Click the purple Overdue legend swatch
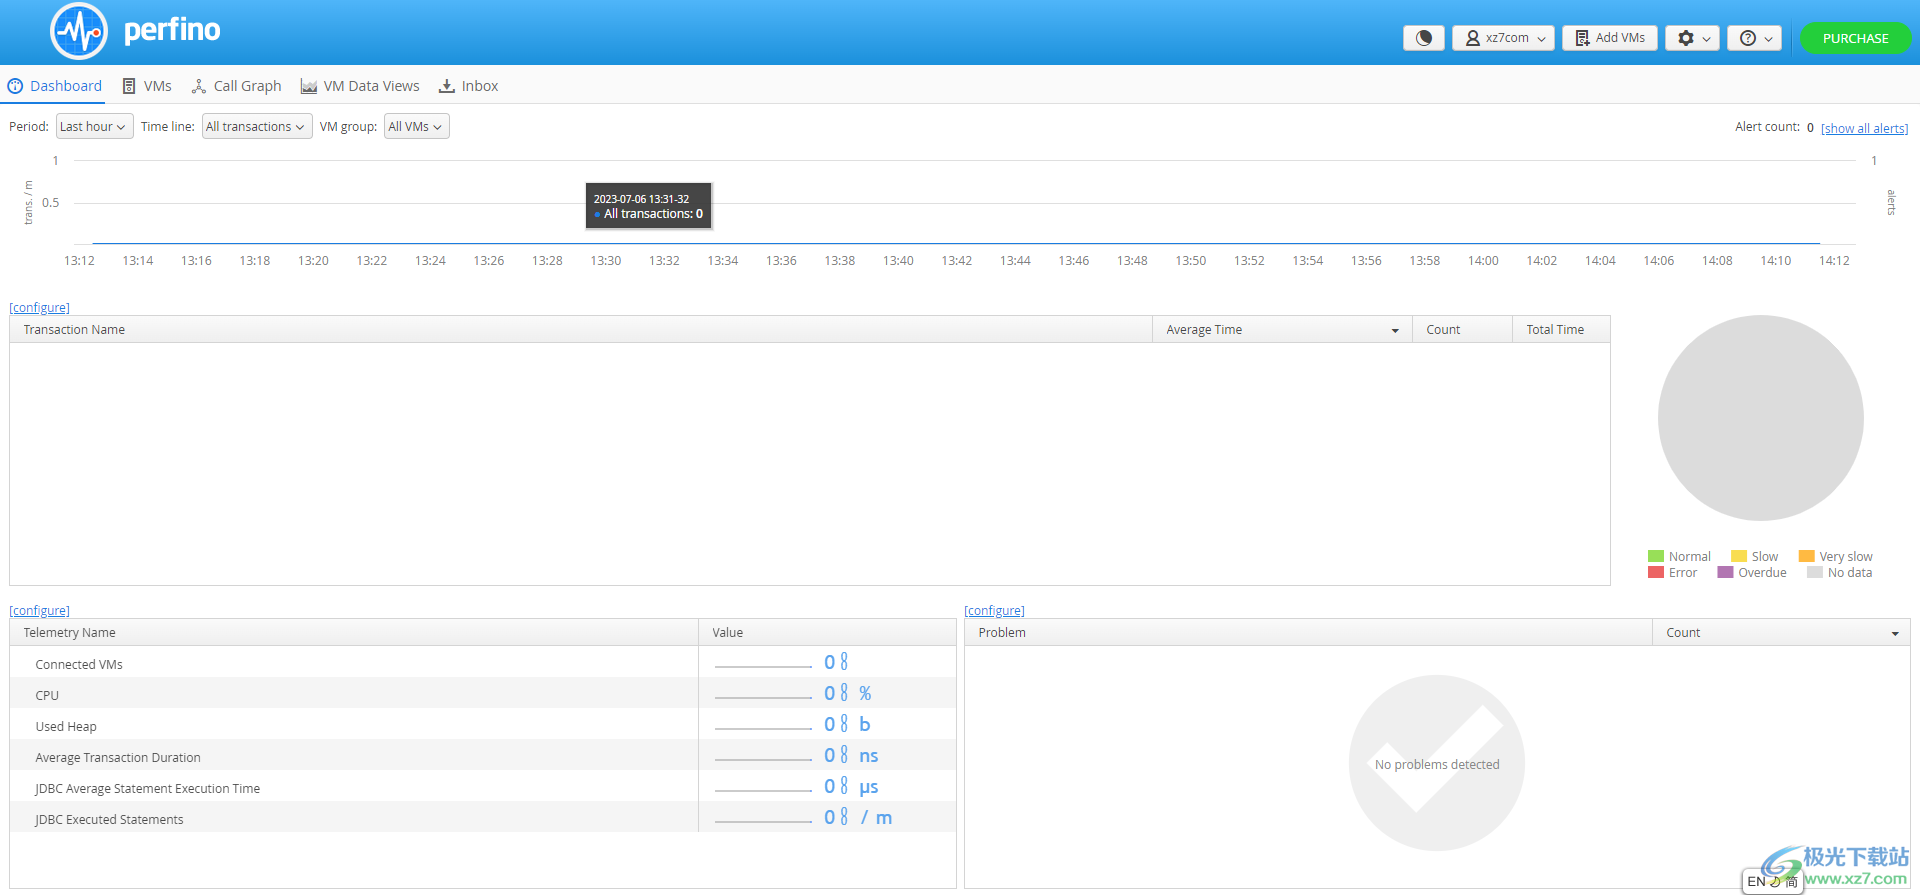The width and height of the screenshot is (1920, 895). [1725, 572]
